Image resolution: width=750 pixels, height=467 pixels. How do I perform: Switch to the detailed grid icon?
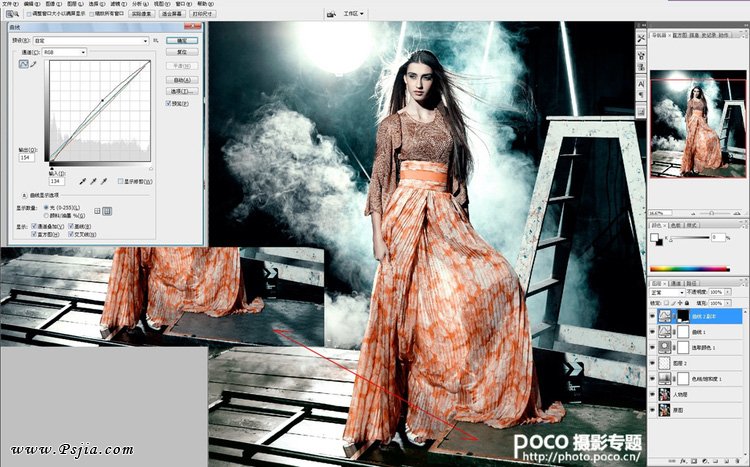click(x=107, y=210)
